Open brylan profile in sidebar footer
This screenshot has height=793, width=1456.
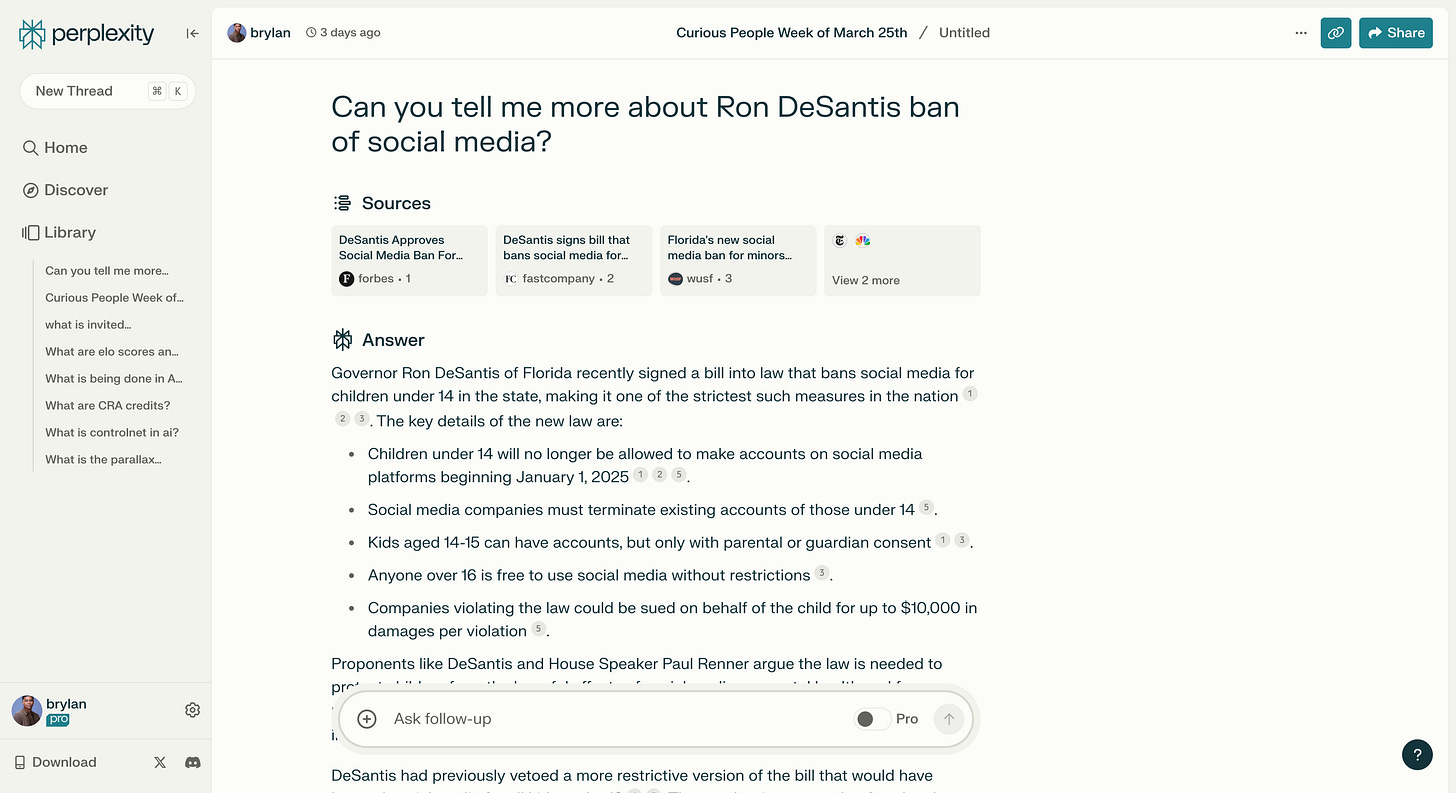(x=50, y=710)
